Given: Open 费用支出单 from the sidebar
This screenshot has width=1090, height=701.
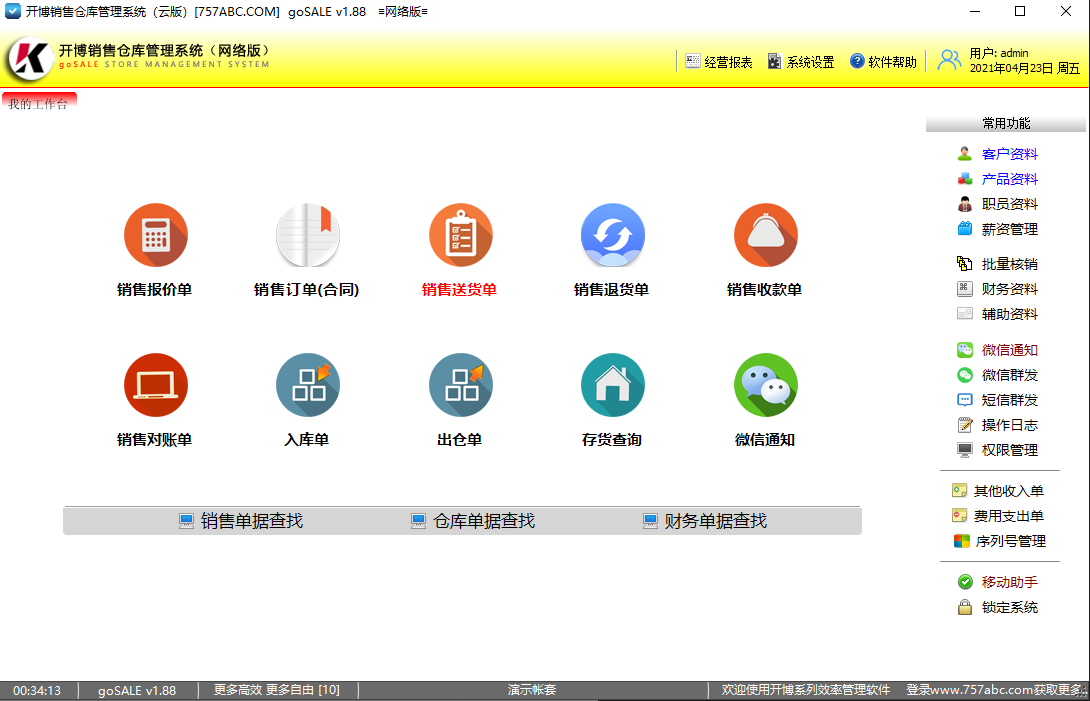Looking at the screenshot, I should (1009, 516).
